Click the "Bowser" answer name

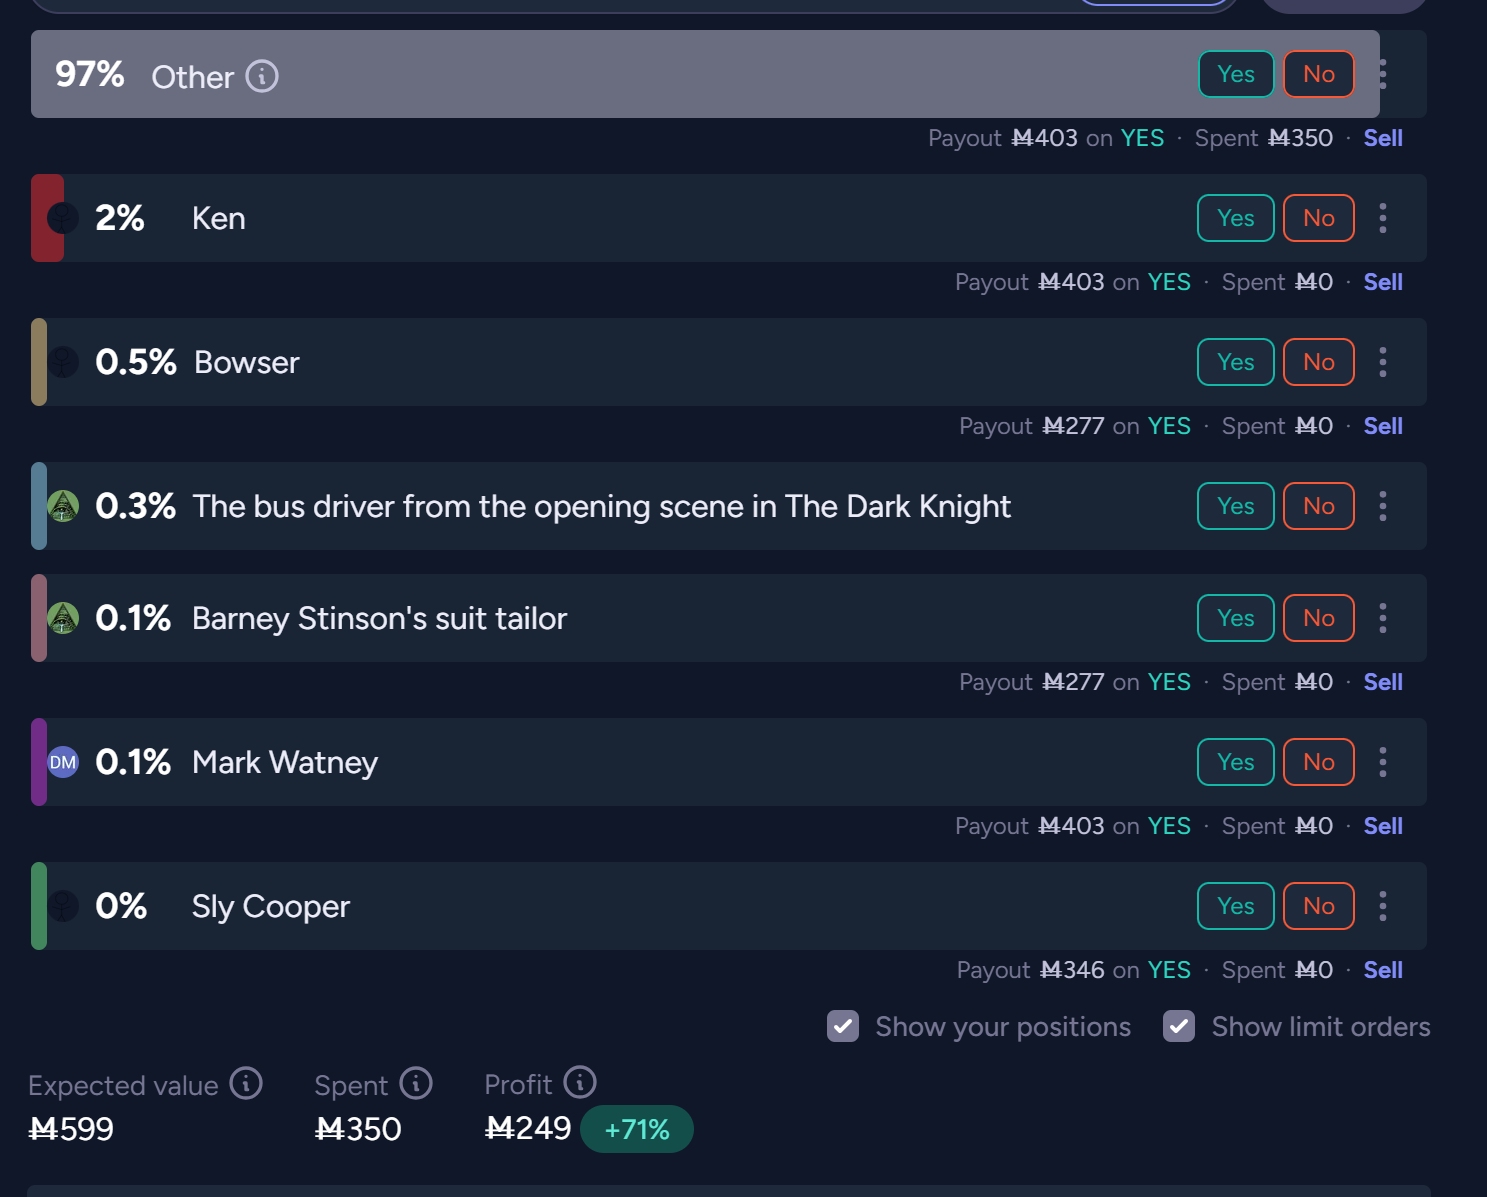tap(247, 362)
